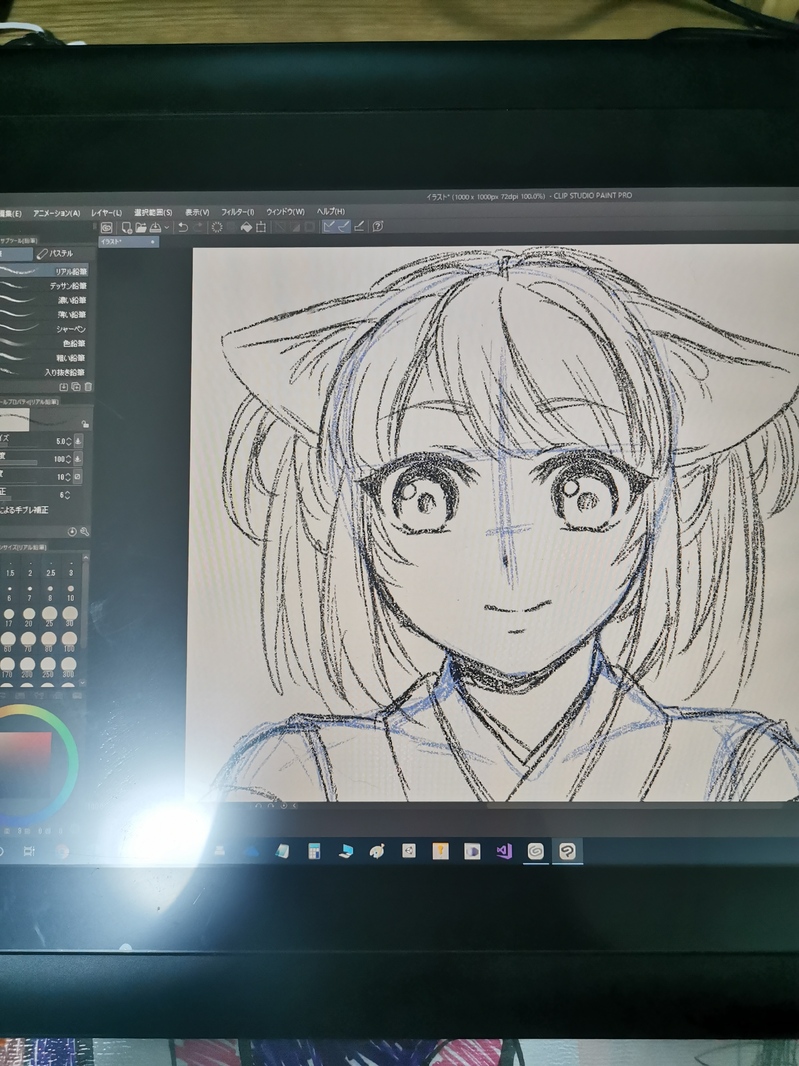The width and height of the screenshot is (799, 1066).
Task: Click the Fill bucket icon in command bar
Action: tap(246, 227)
